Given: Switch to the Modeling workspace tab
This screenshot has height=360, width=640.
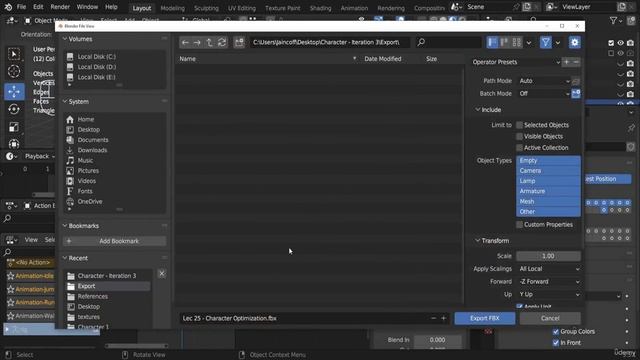Looking at the screenshot, I should click(x=172, y=8).
